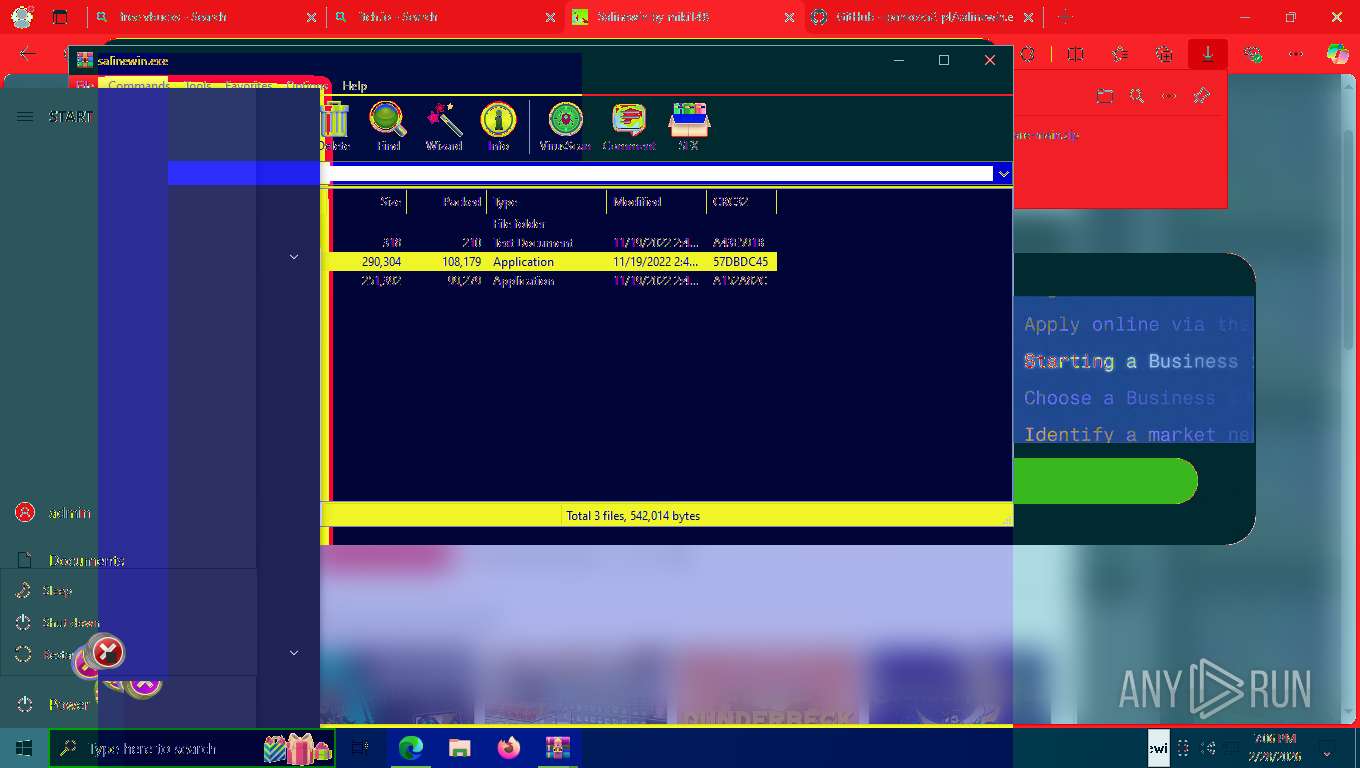Open Edge Settings and more menu
This screenshot has width=1360, height=768.
click(x=1296, y=54)
